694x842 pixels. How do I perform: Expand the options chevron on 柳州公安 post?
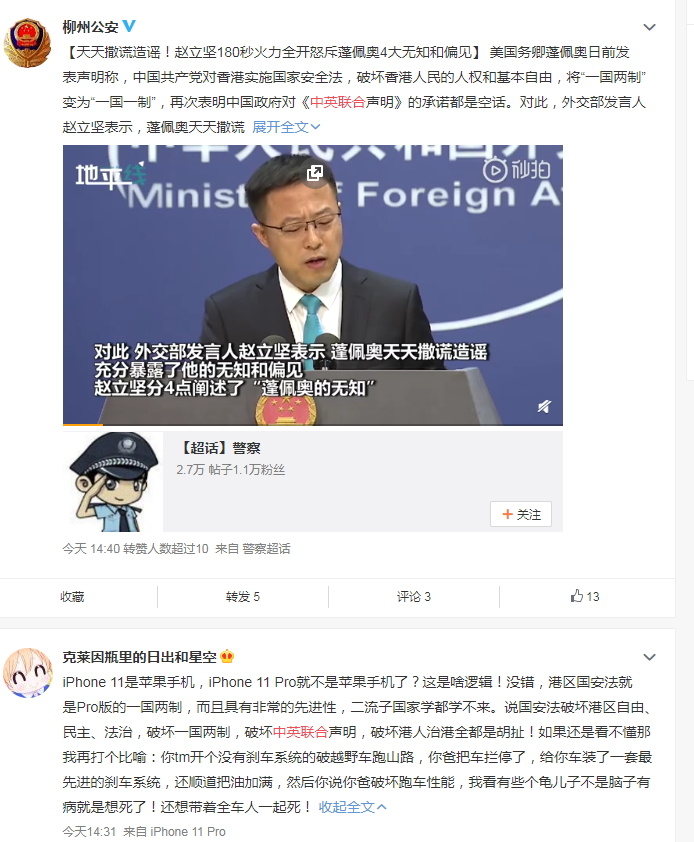[649, 27]
